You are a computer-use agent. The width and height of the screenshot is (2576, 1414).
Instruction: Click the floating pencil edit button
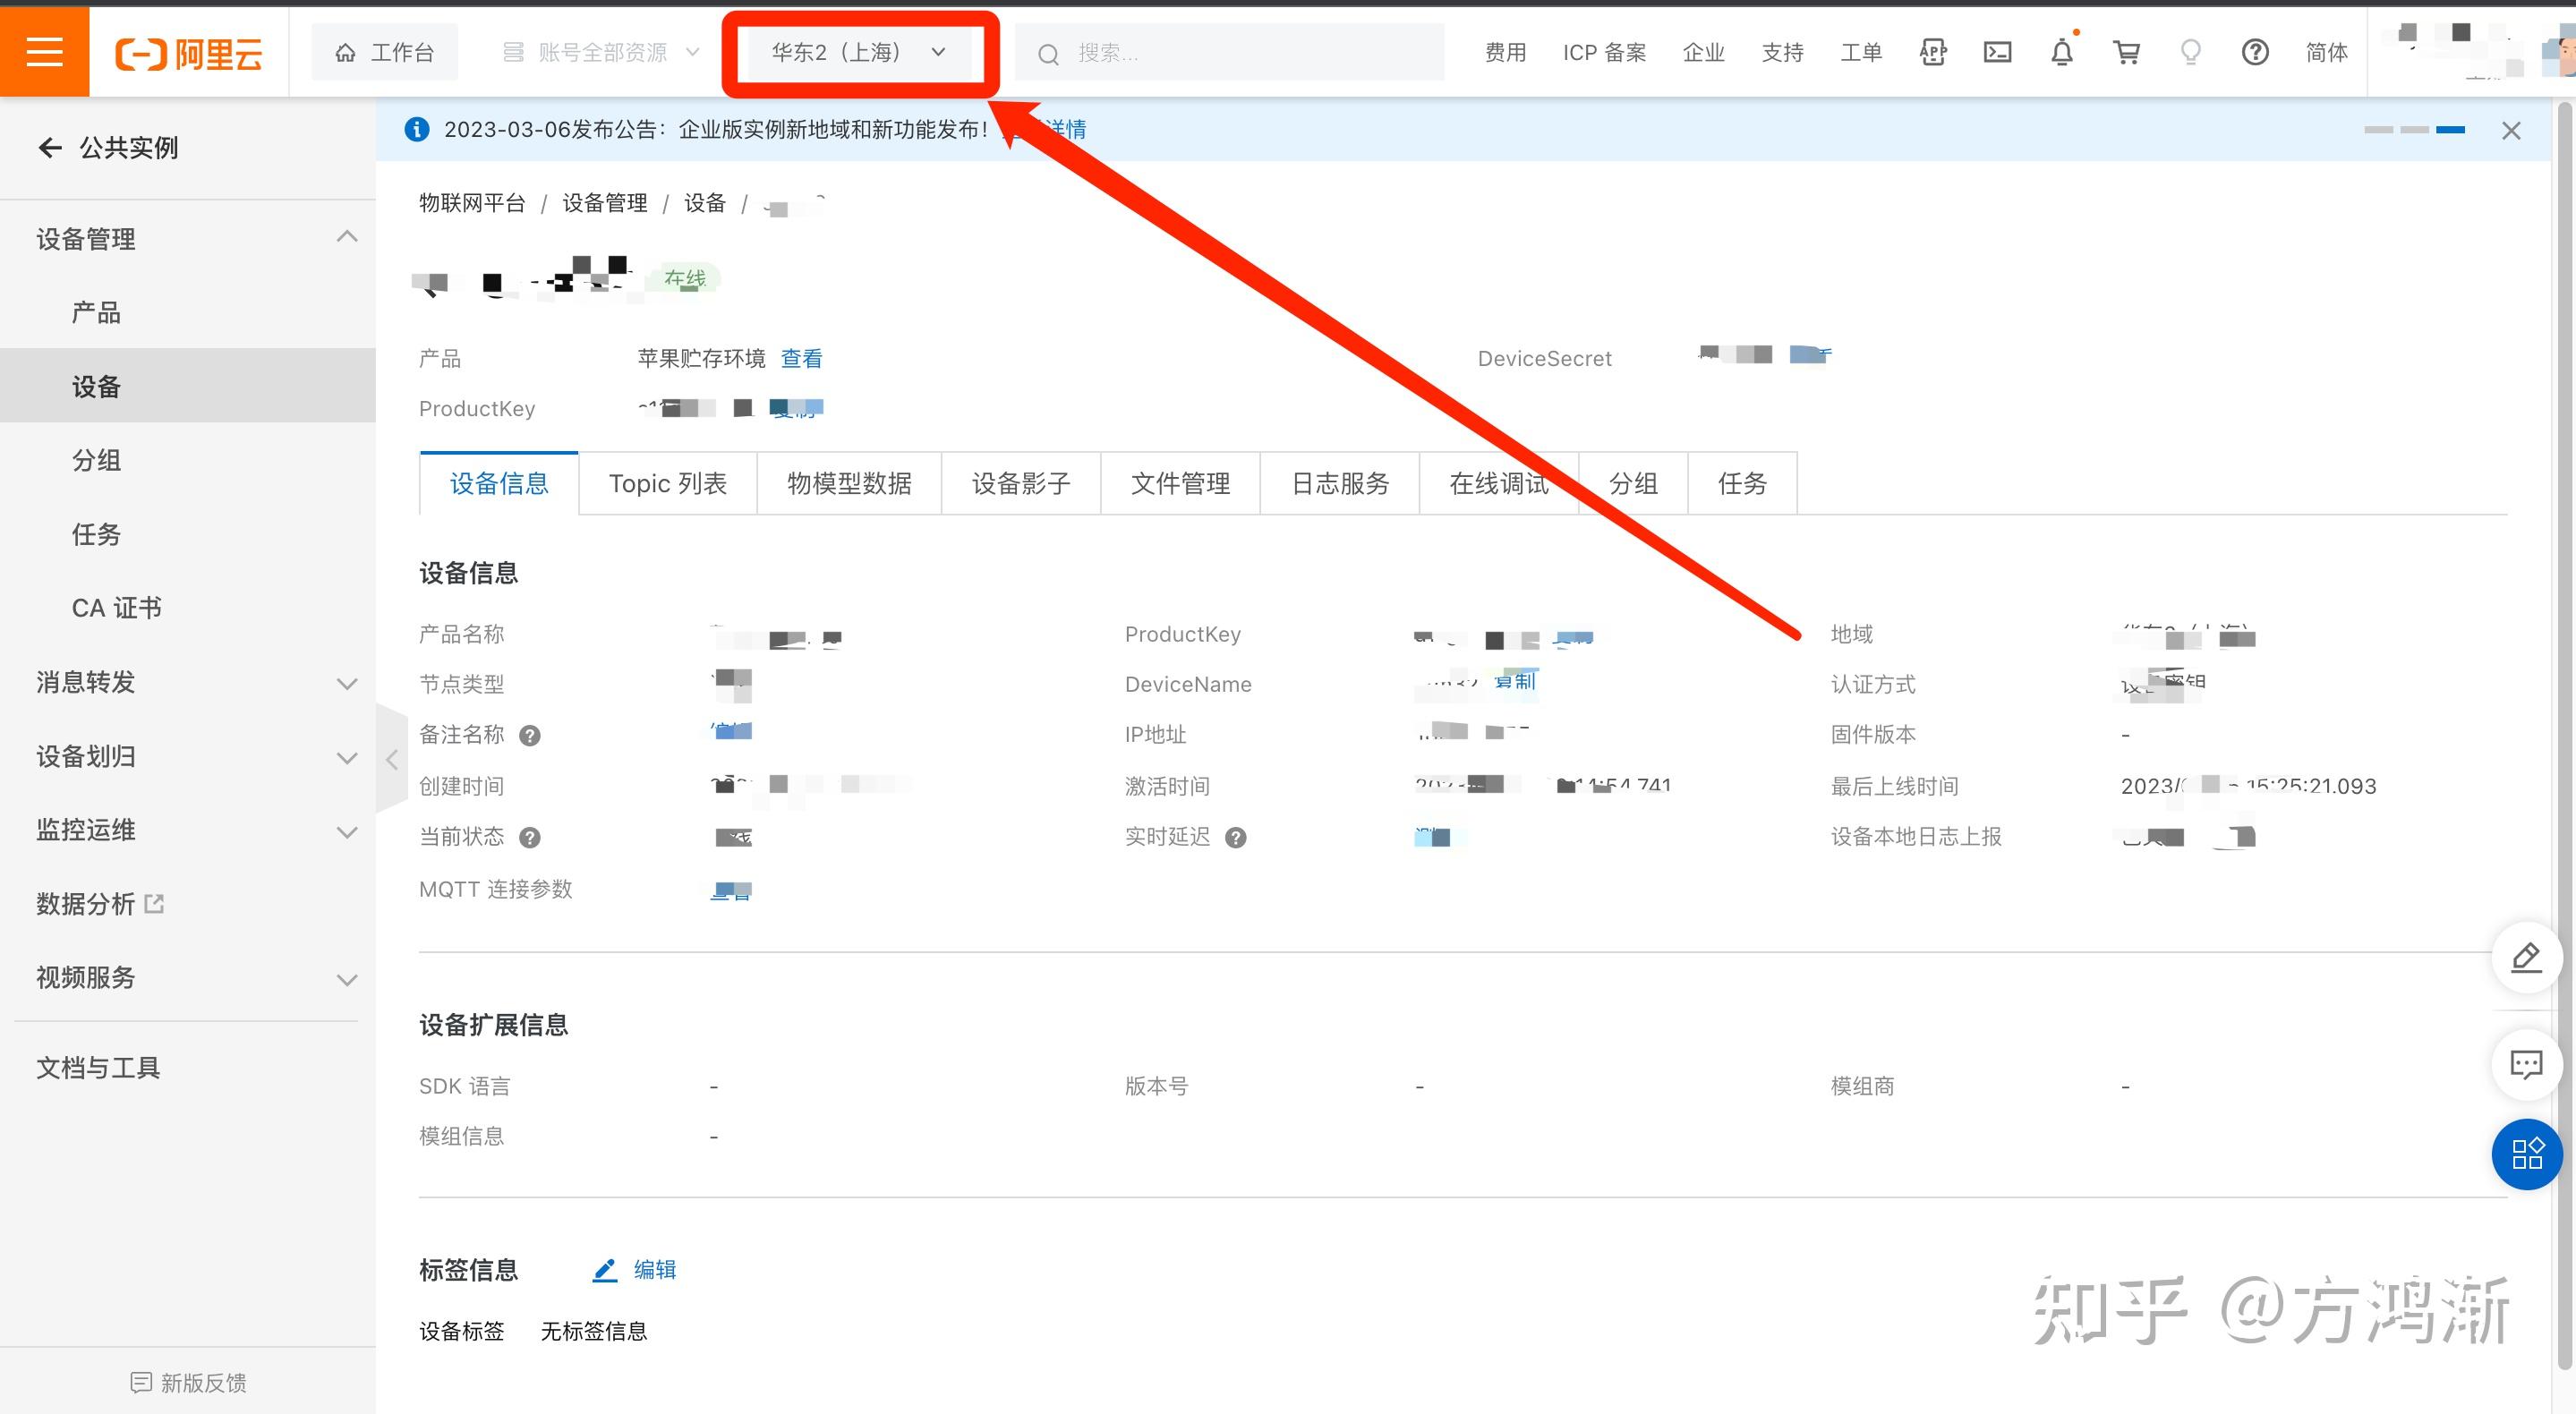click(x=2526, y=958)
